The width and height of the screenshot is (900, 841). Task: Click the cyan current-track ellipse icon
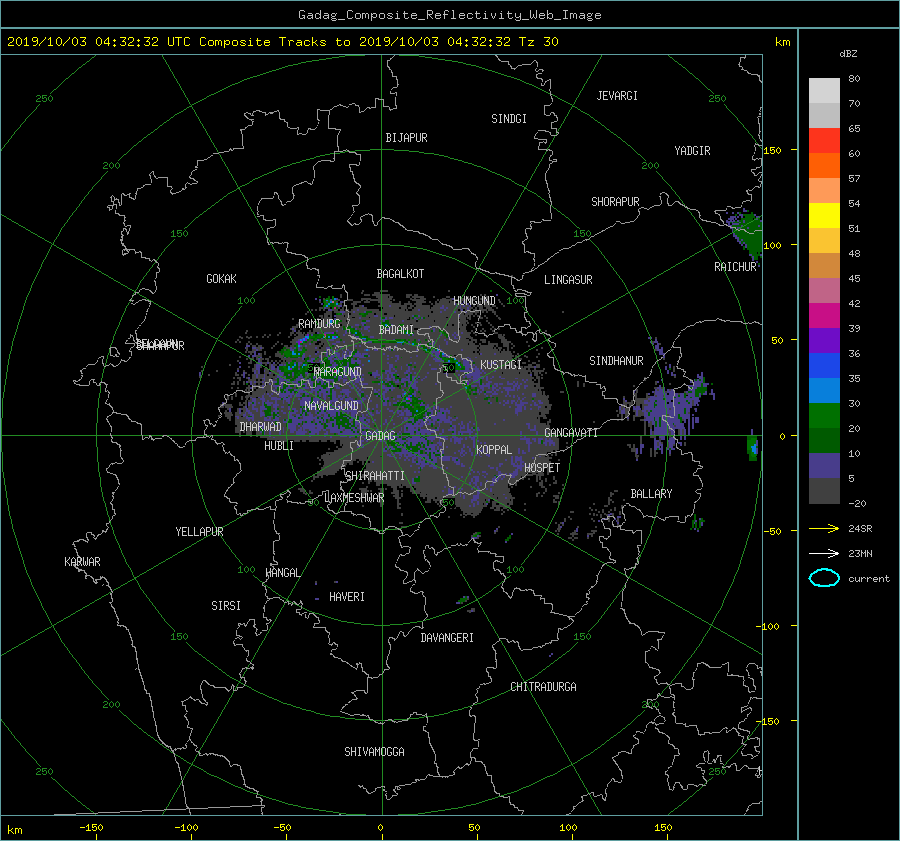click(824, 578)
